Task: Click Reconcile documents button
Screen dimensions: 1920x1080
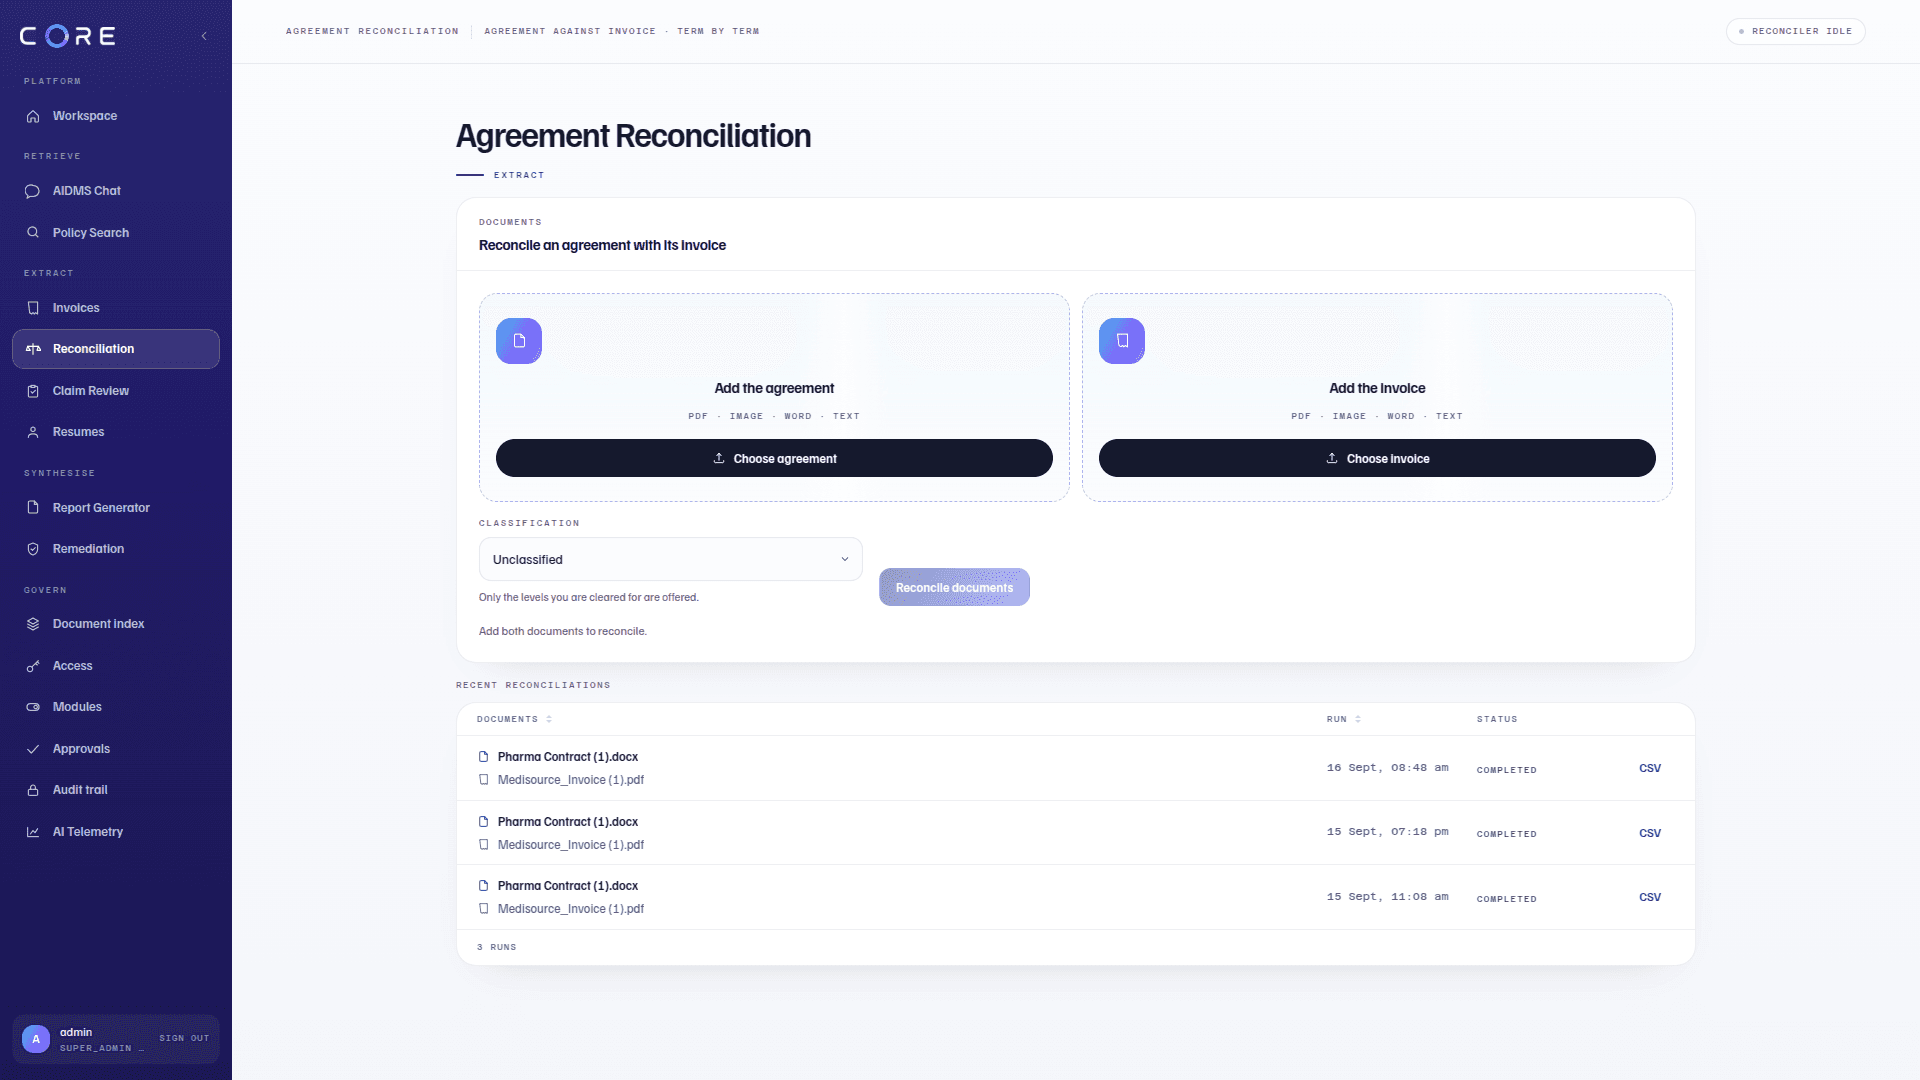Action: (954, 588)
